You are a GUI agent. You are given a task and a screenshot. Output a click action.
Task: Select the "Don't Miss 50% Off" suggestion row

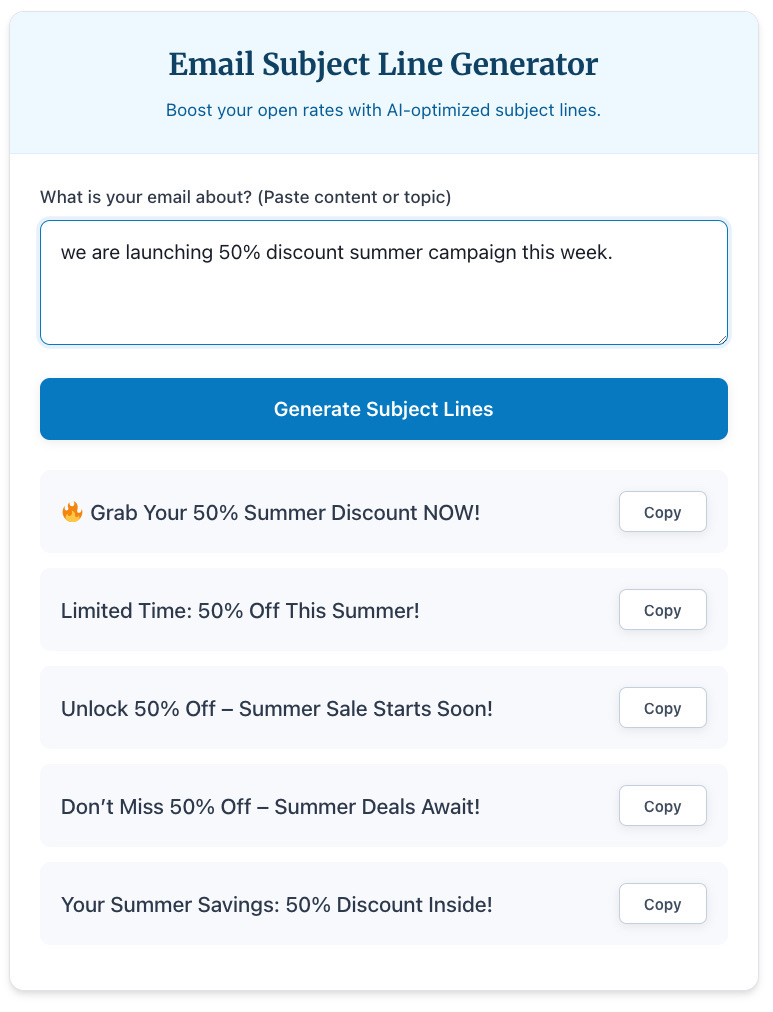300,805
